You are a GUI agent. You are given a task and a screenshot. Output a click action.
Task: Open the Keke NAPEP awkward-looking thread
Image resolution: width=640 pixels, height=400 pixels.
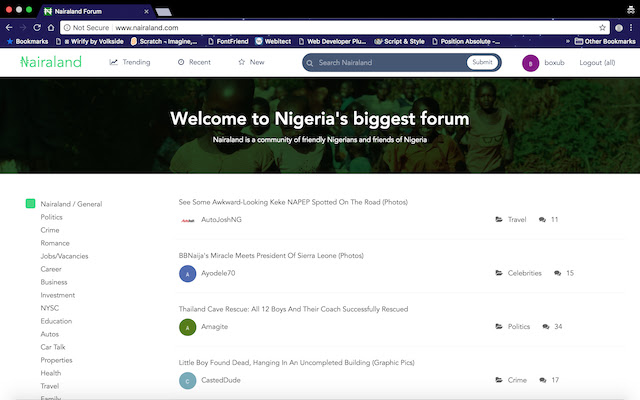[293, 202]
